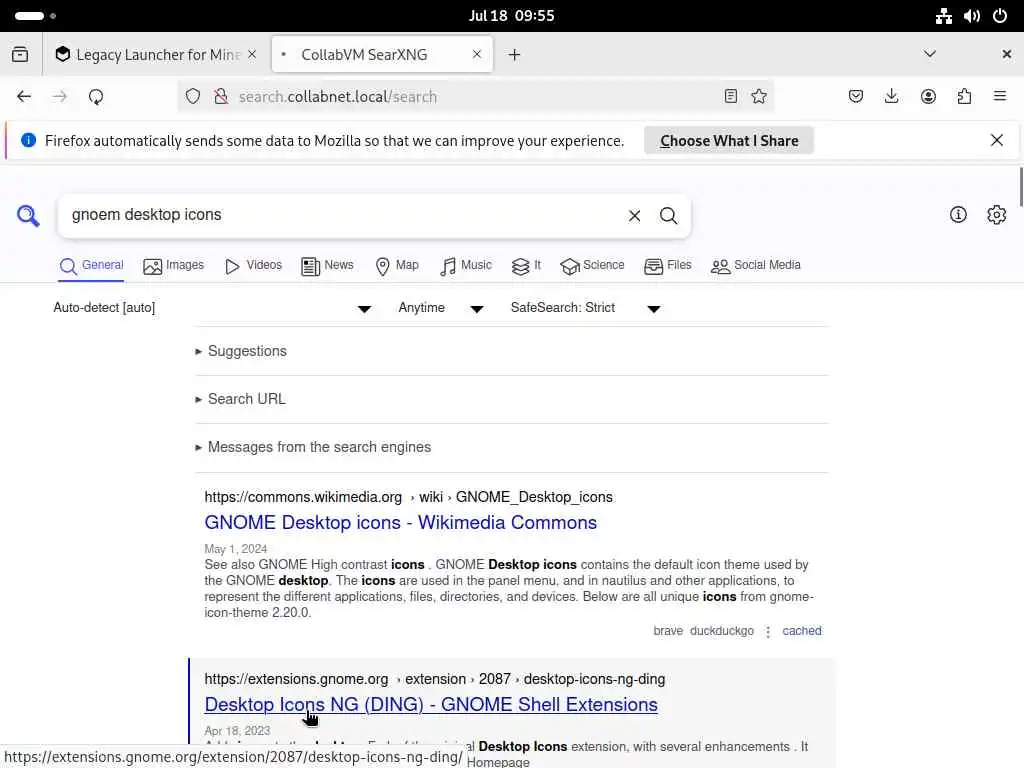
Task: Open the Firefox account icon
Action: (928, 97)
